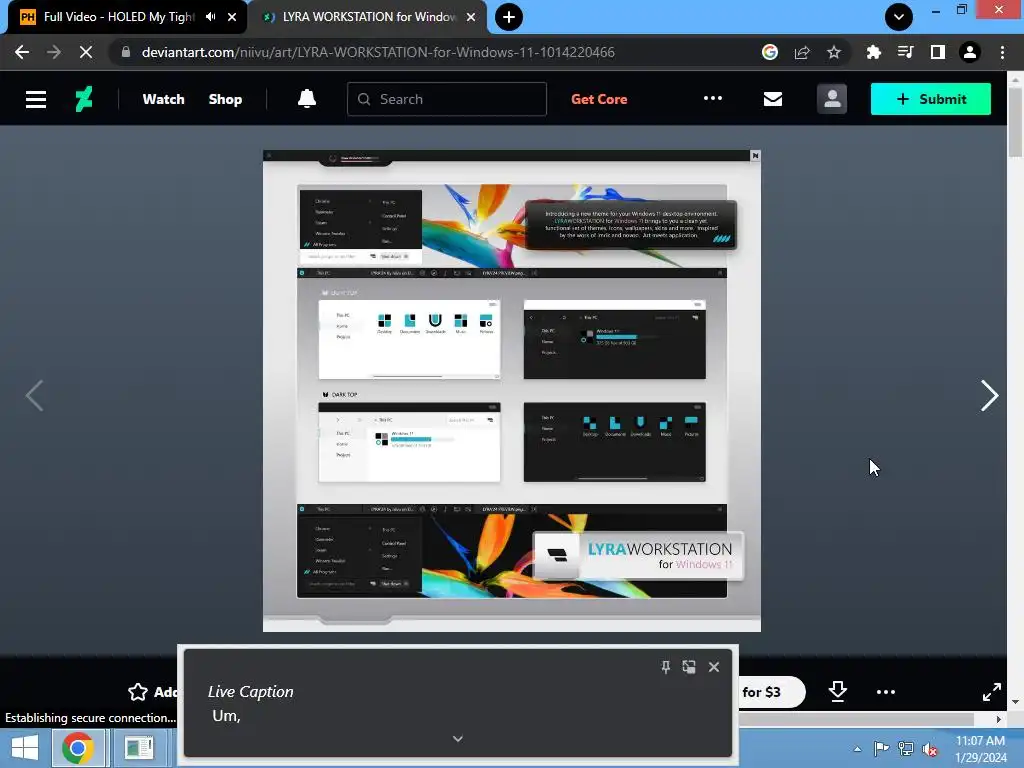Click the Submit button
1024x768 pixels.
pos(931,99)
